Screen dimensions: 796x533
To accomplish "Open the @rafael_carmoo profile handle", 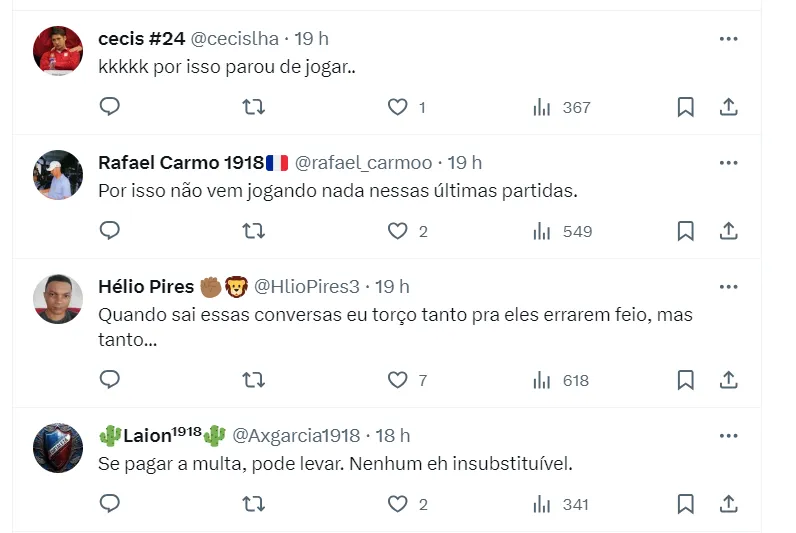I will pyautogui.click(x=364, y=163).
